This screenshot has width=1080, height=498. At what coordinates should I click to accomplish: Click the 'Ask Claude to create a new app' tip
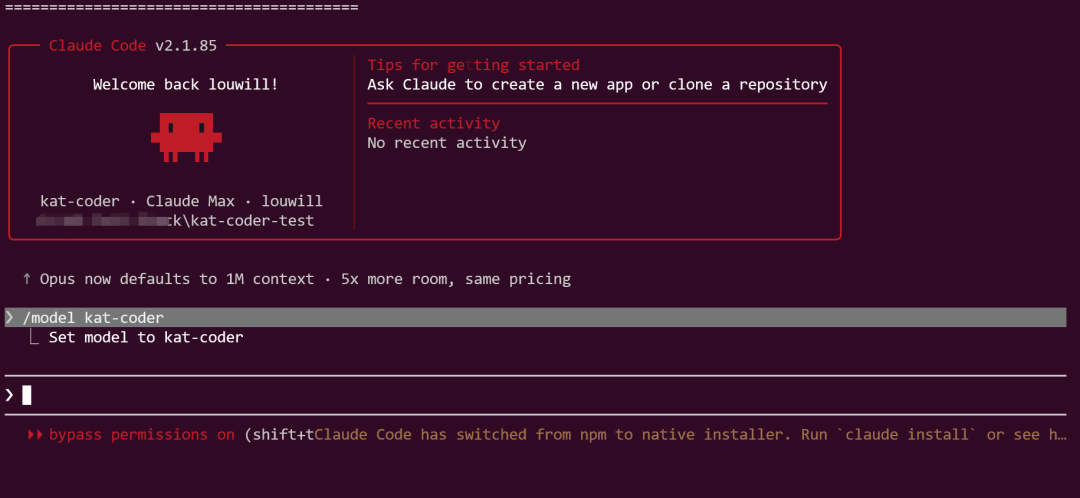[597, 85]
